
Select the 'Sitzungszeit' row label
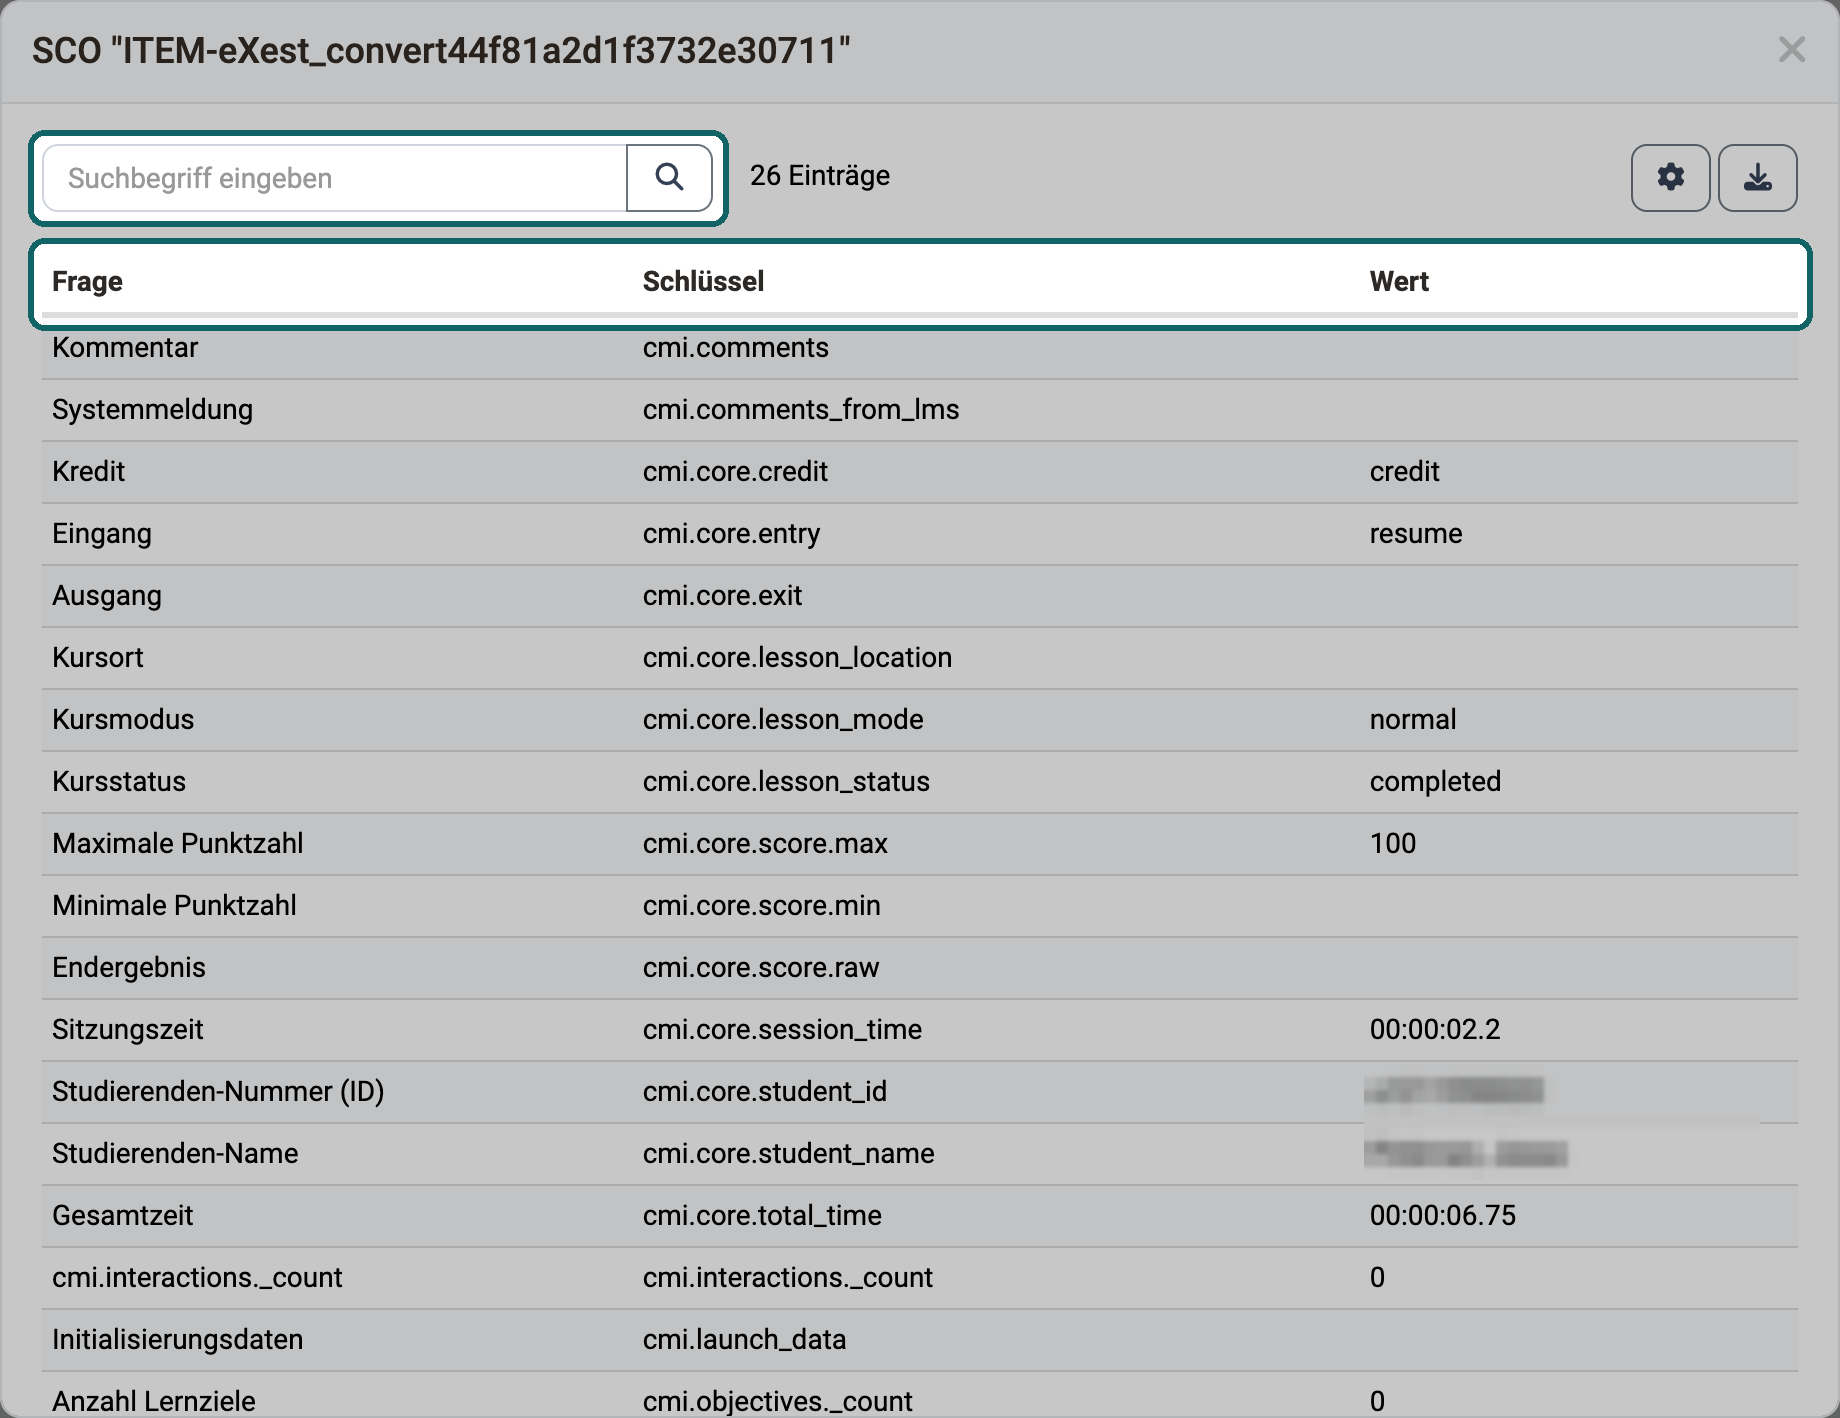[x=128, y=1030]
